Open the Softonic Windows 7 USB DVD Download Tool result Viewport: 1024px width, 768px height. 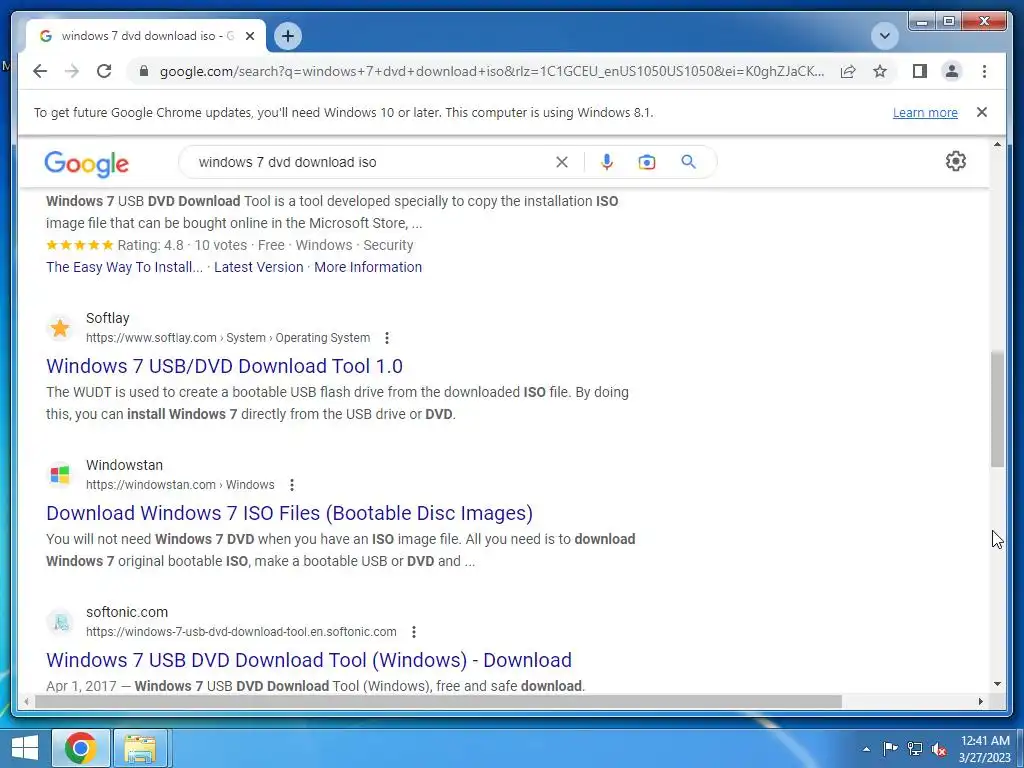pos(309,660)
